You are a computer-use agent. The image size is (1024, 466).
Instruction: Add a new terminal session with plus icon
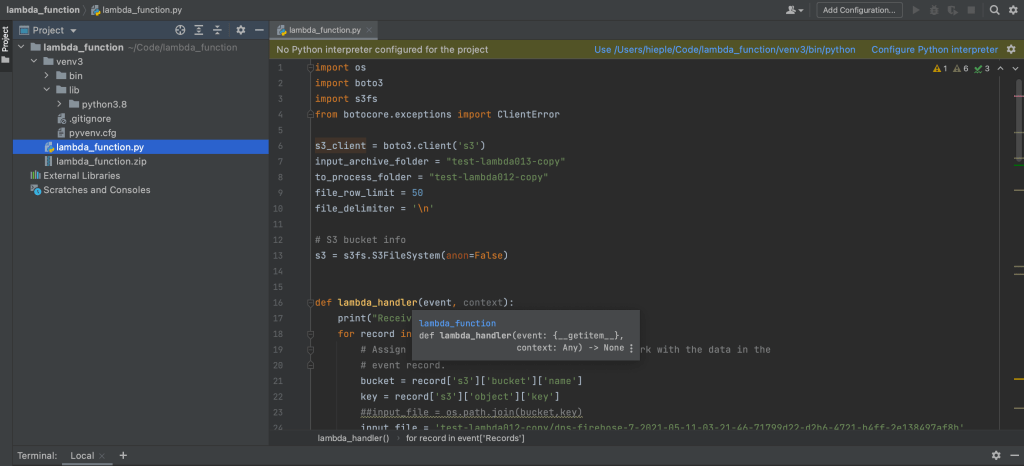click(123, 456)
